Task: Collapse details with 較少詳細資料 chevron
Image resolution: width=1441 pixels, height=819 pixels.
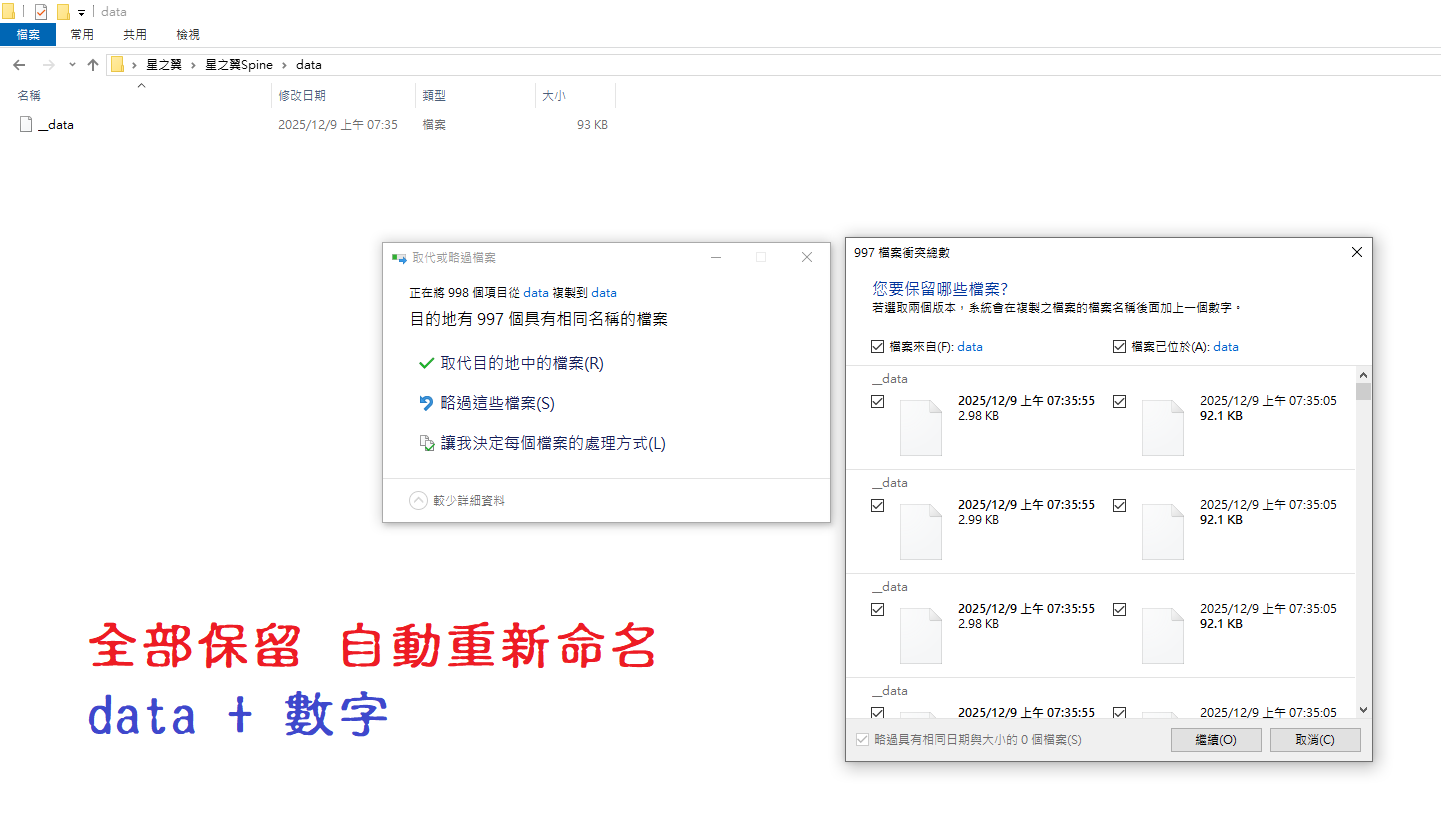Action: (419, 500)
